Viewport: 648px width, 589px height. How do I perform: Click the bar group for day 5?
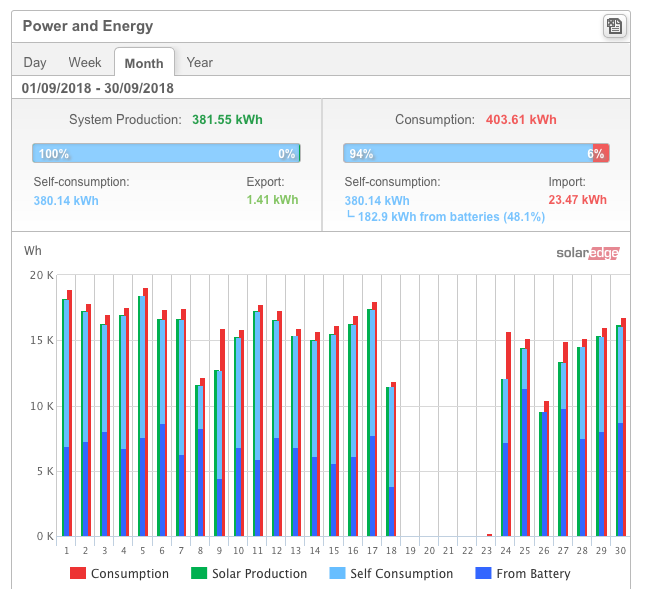(143, 412)
